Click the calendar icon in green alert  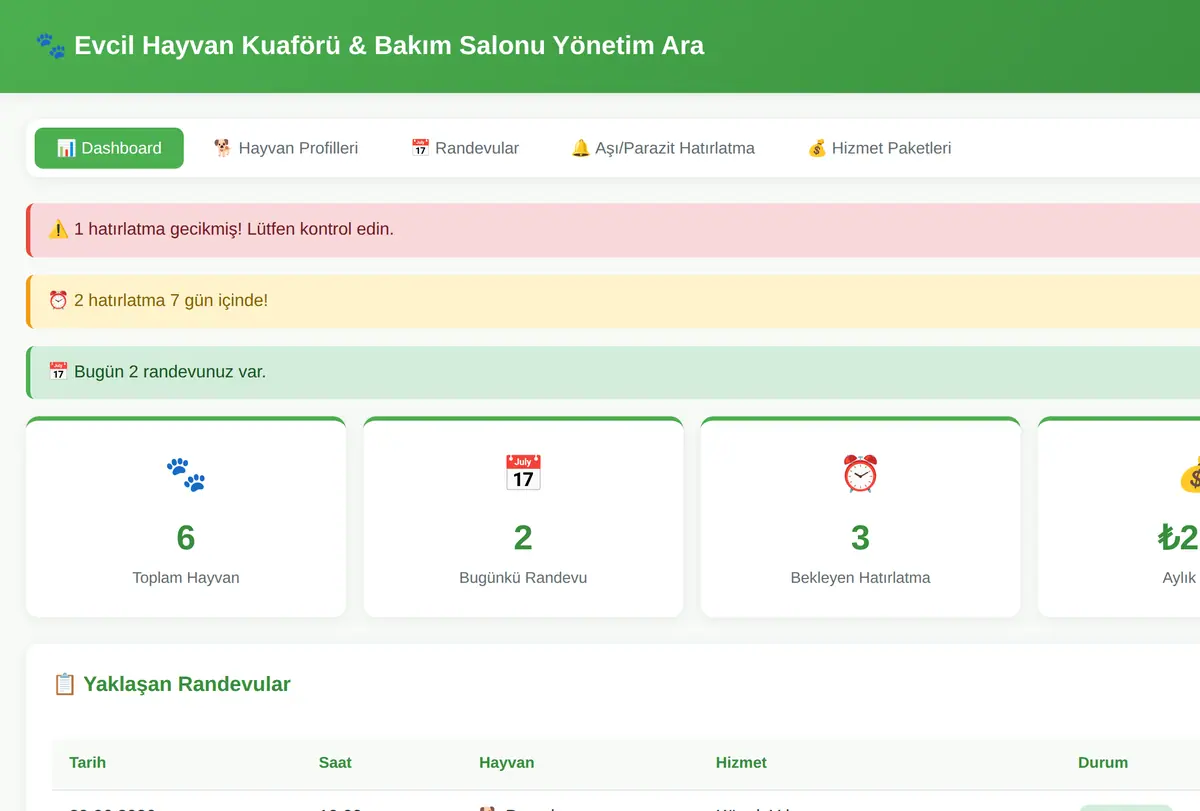pos(58,372)
